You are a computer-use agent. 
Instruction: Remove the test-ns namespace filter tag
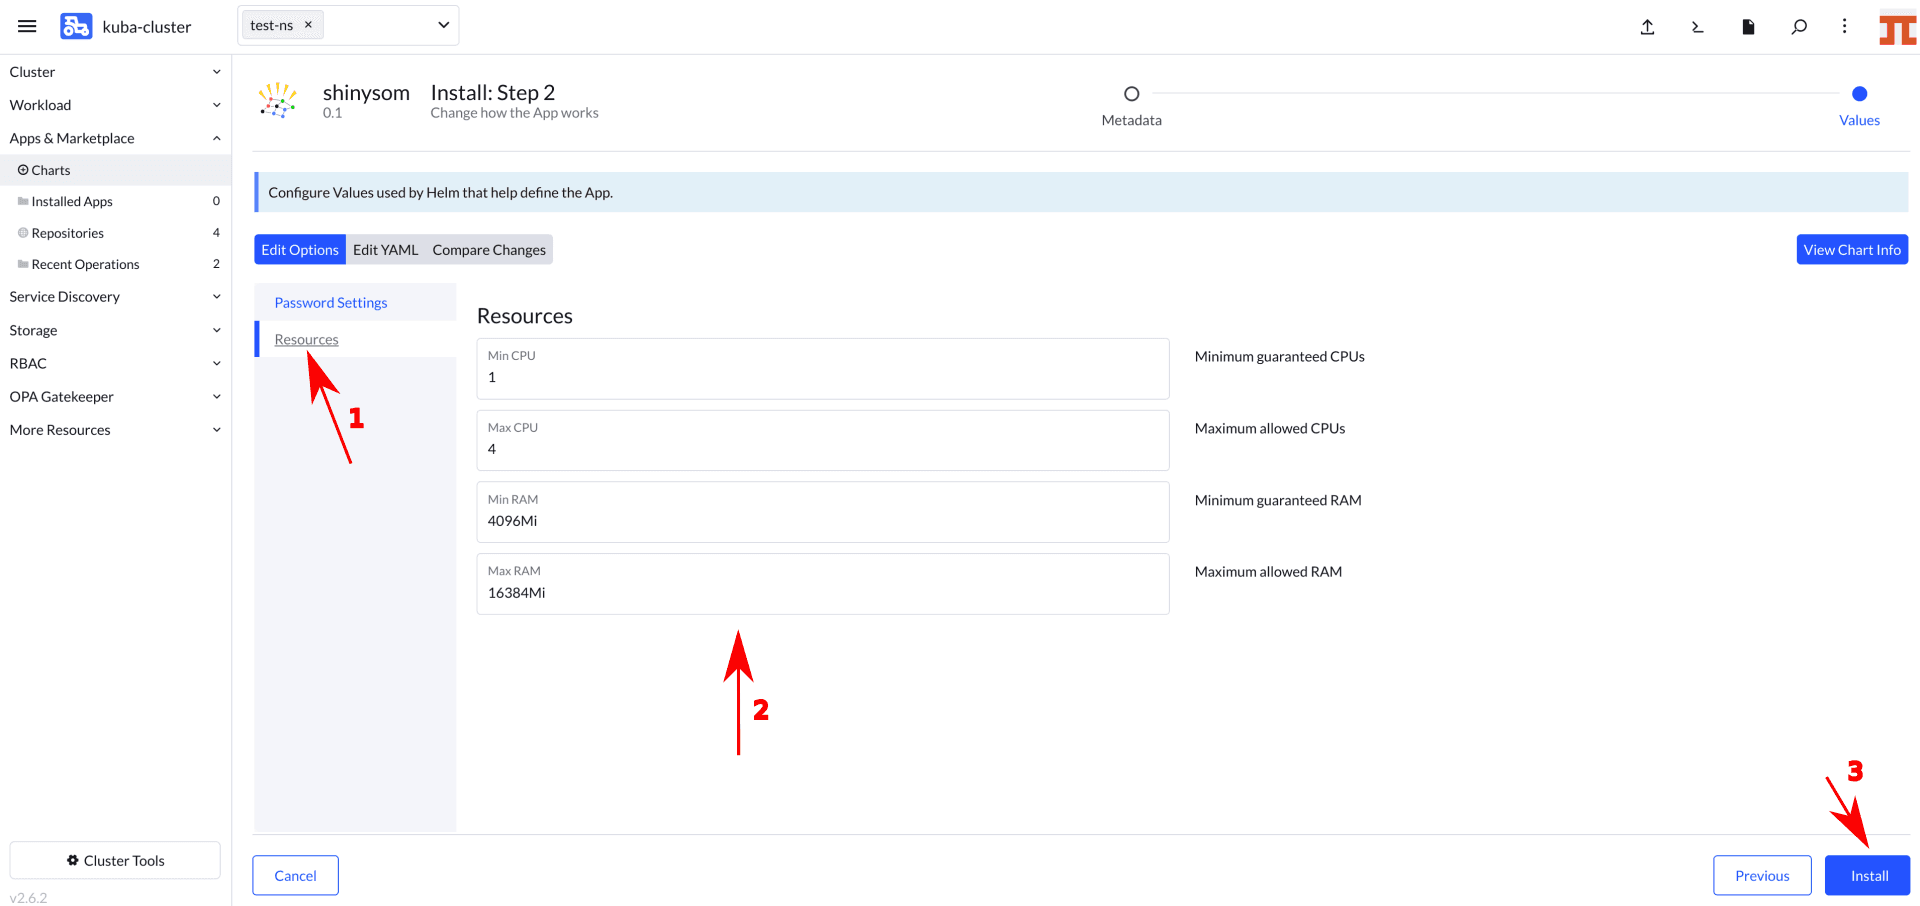click(308, 24)
